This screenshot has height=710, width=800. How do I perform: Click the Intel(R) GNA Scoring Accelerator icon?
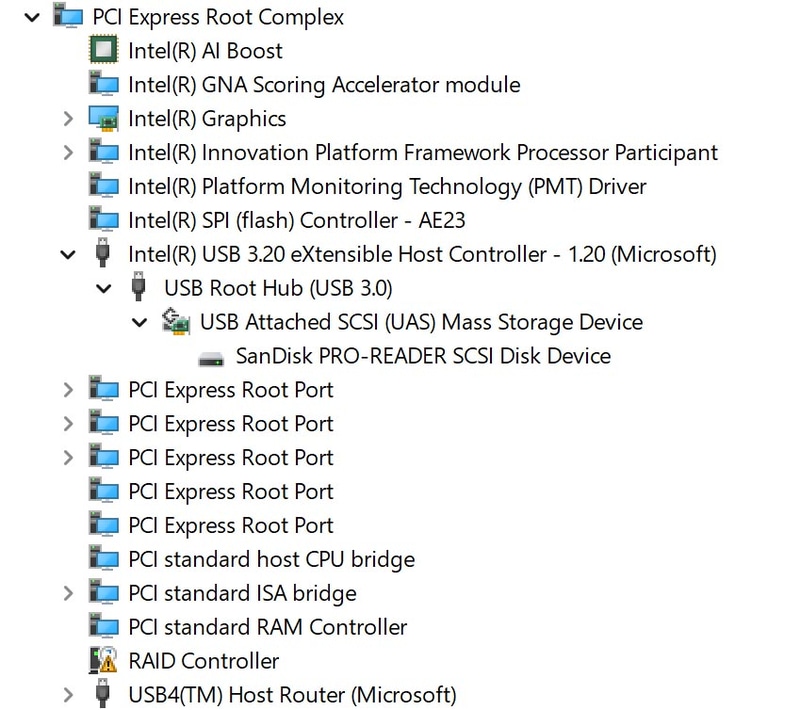click(104, 85)
